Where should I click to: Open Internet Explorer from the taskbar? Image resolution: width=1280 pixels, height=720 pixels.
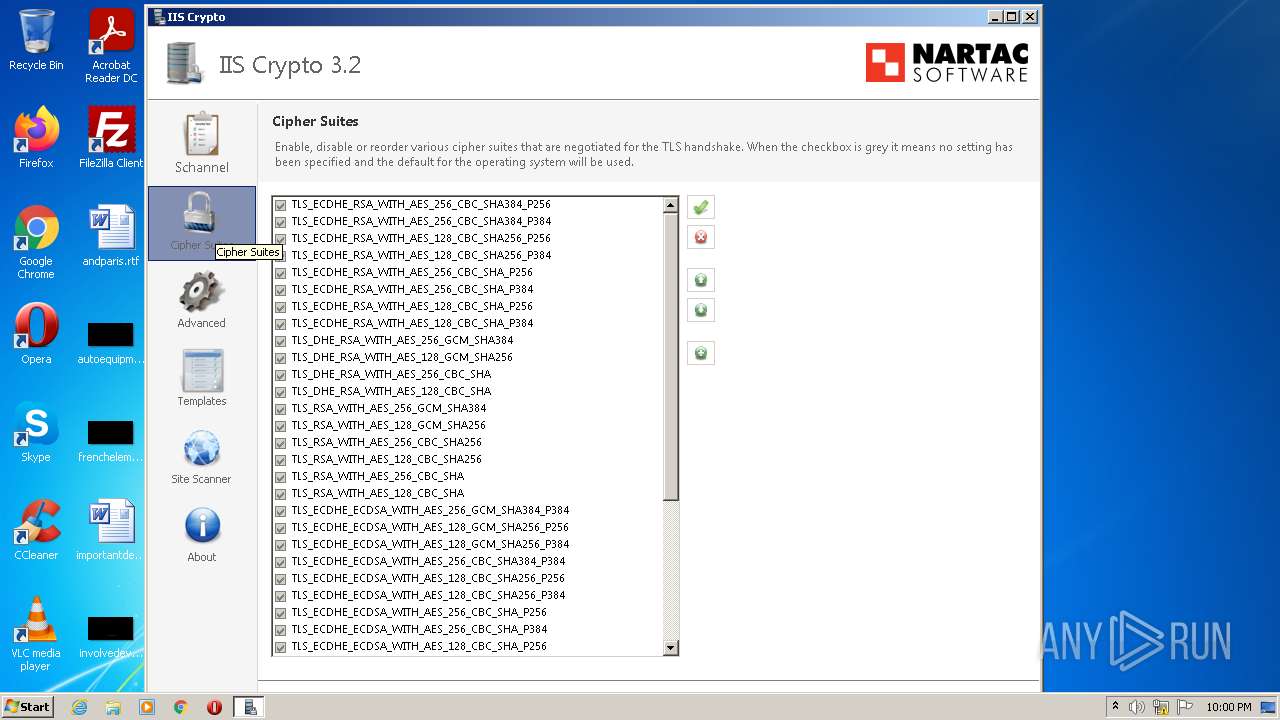click(x=79, y=707)
